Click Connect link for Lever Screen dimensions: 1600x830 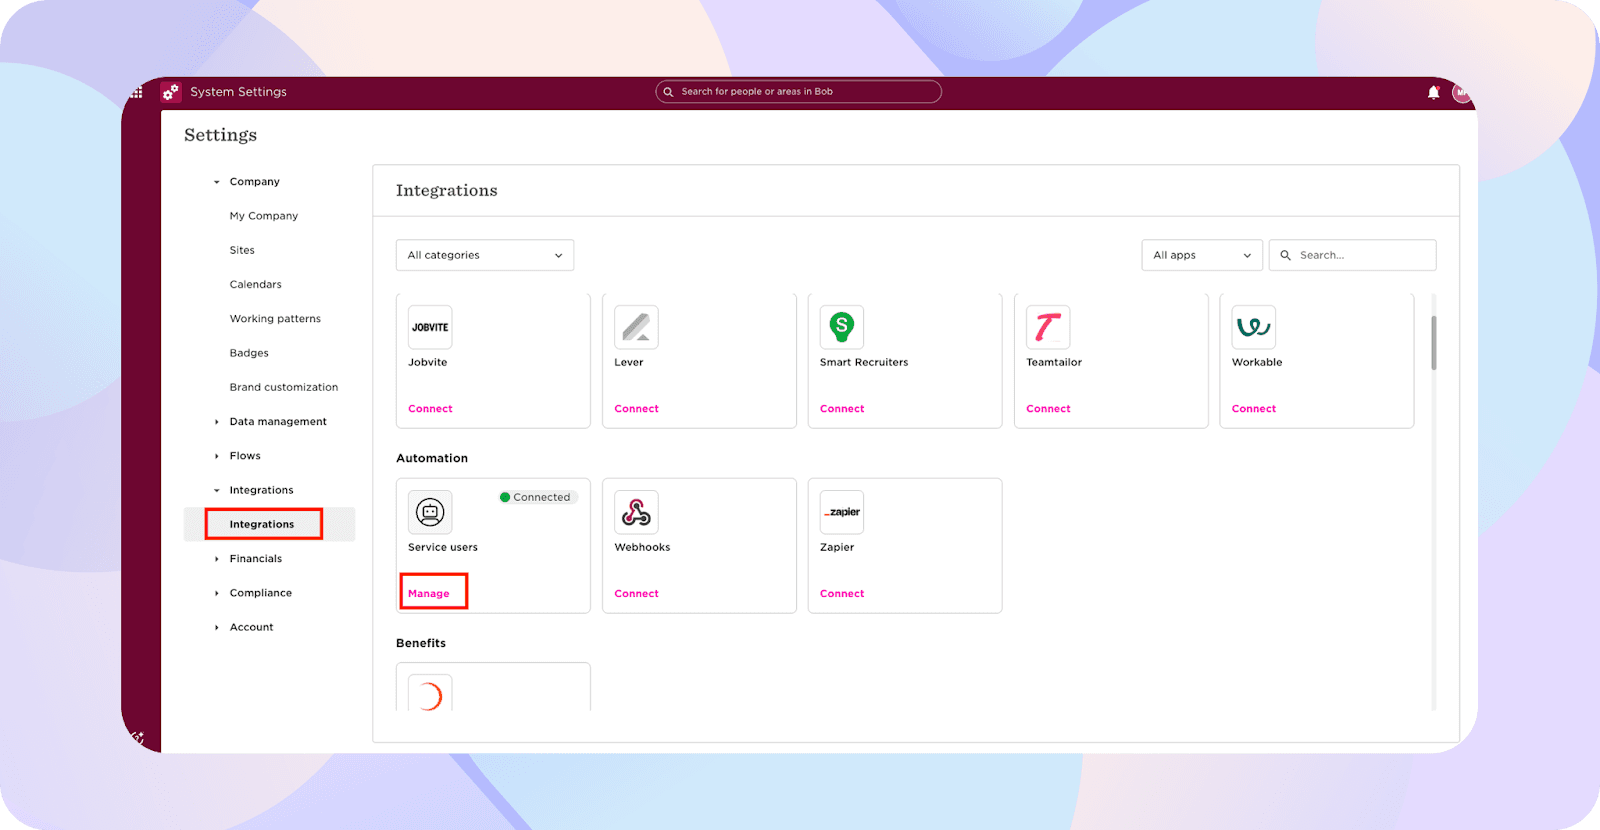point(636,409)
